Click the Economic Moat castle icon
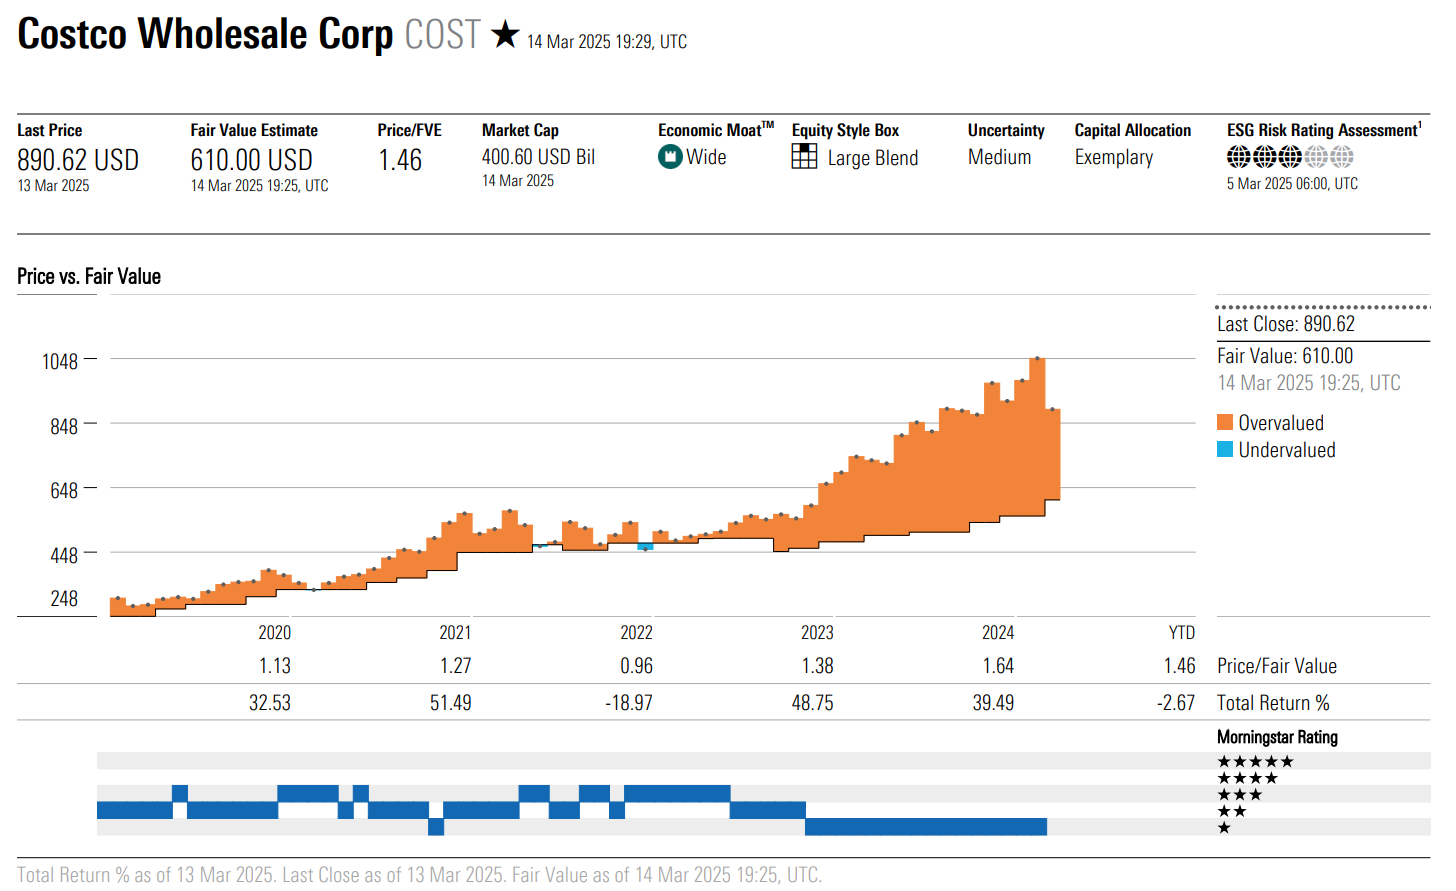The image size is (1456, 891). pyautogui.click(x=670, y=157)
